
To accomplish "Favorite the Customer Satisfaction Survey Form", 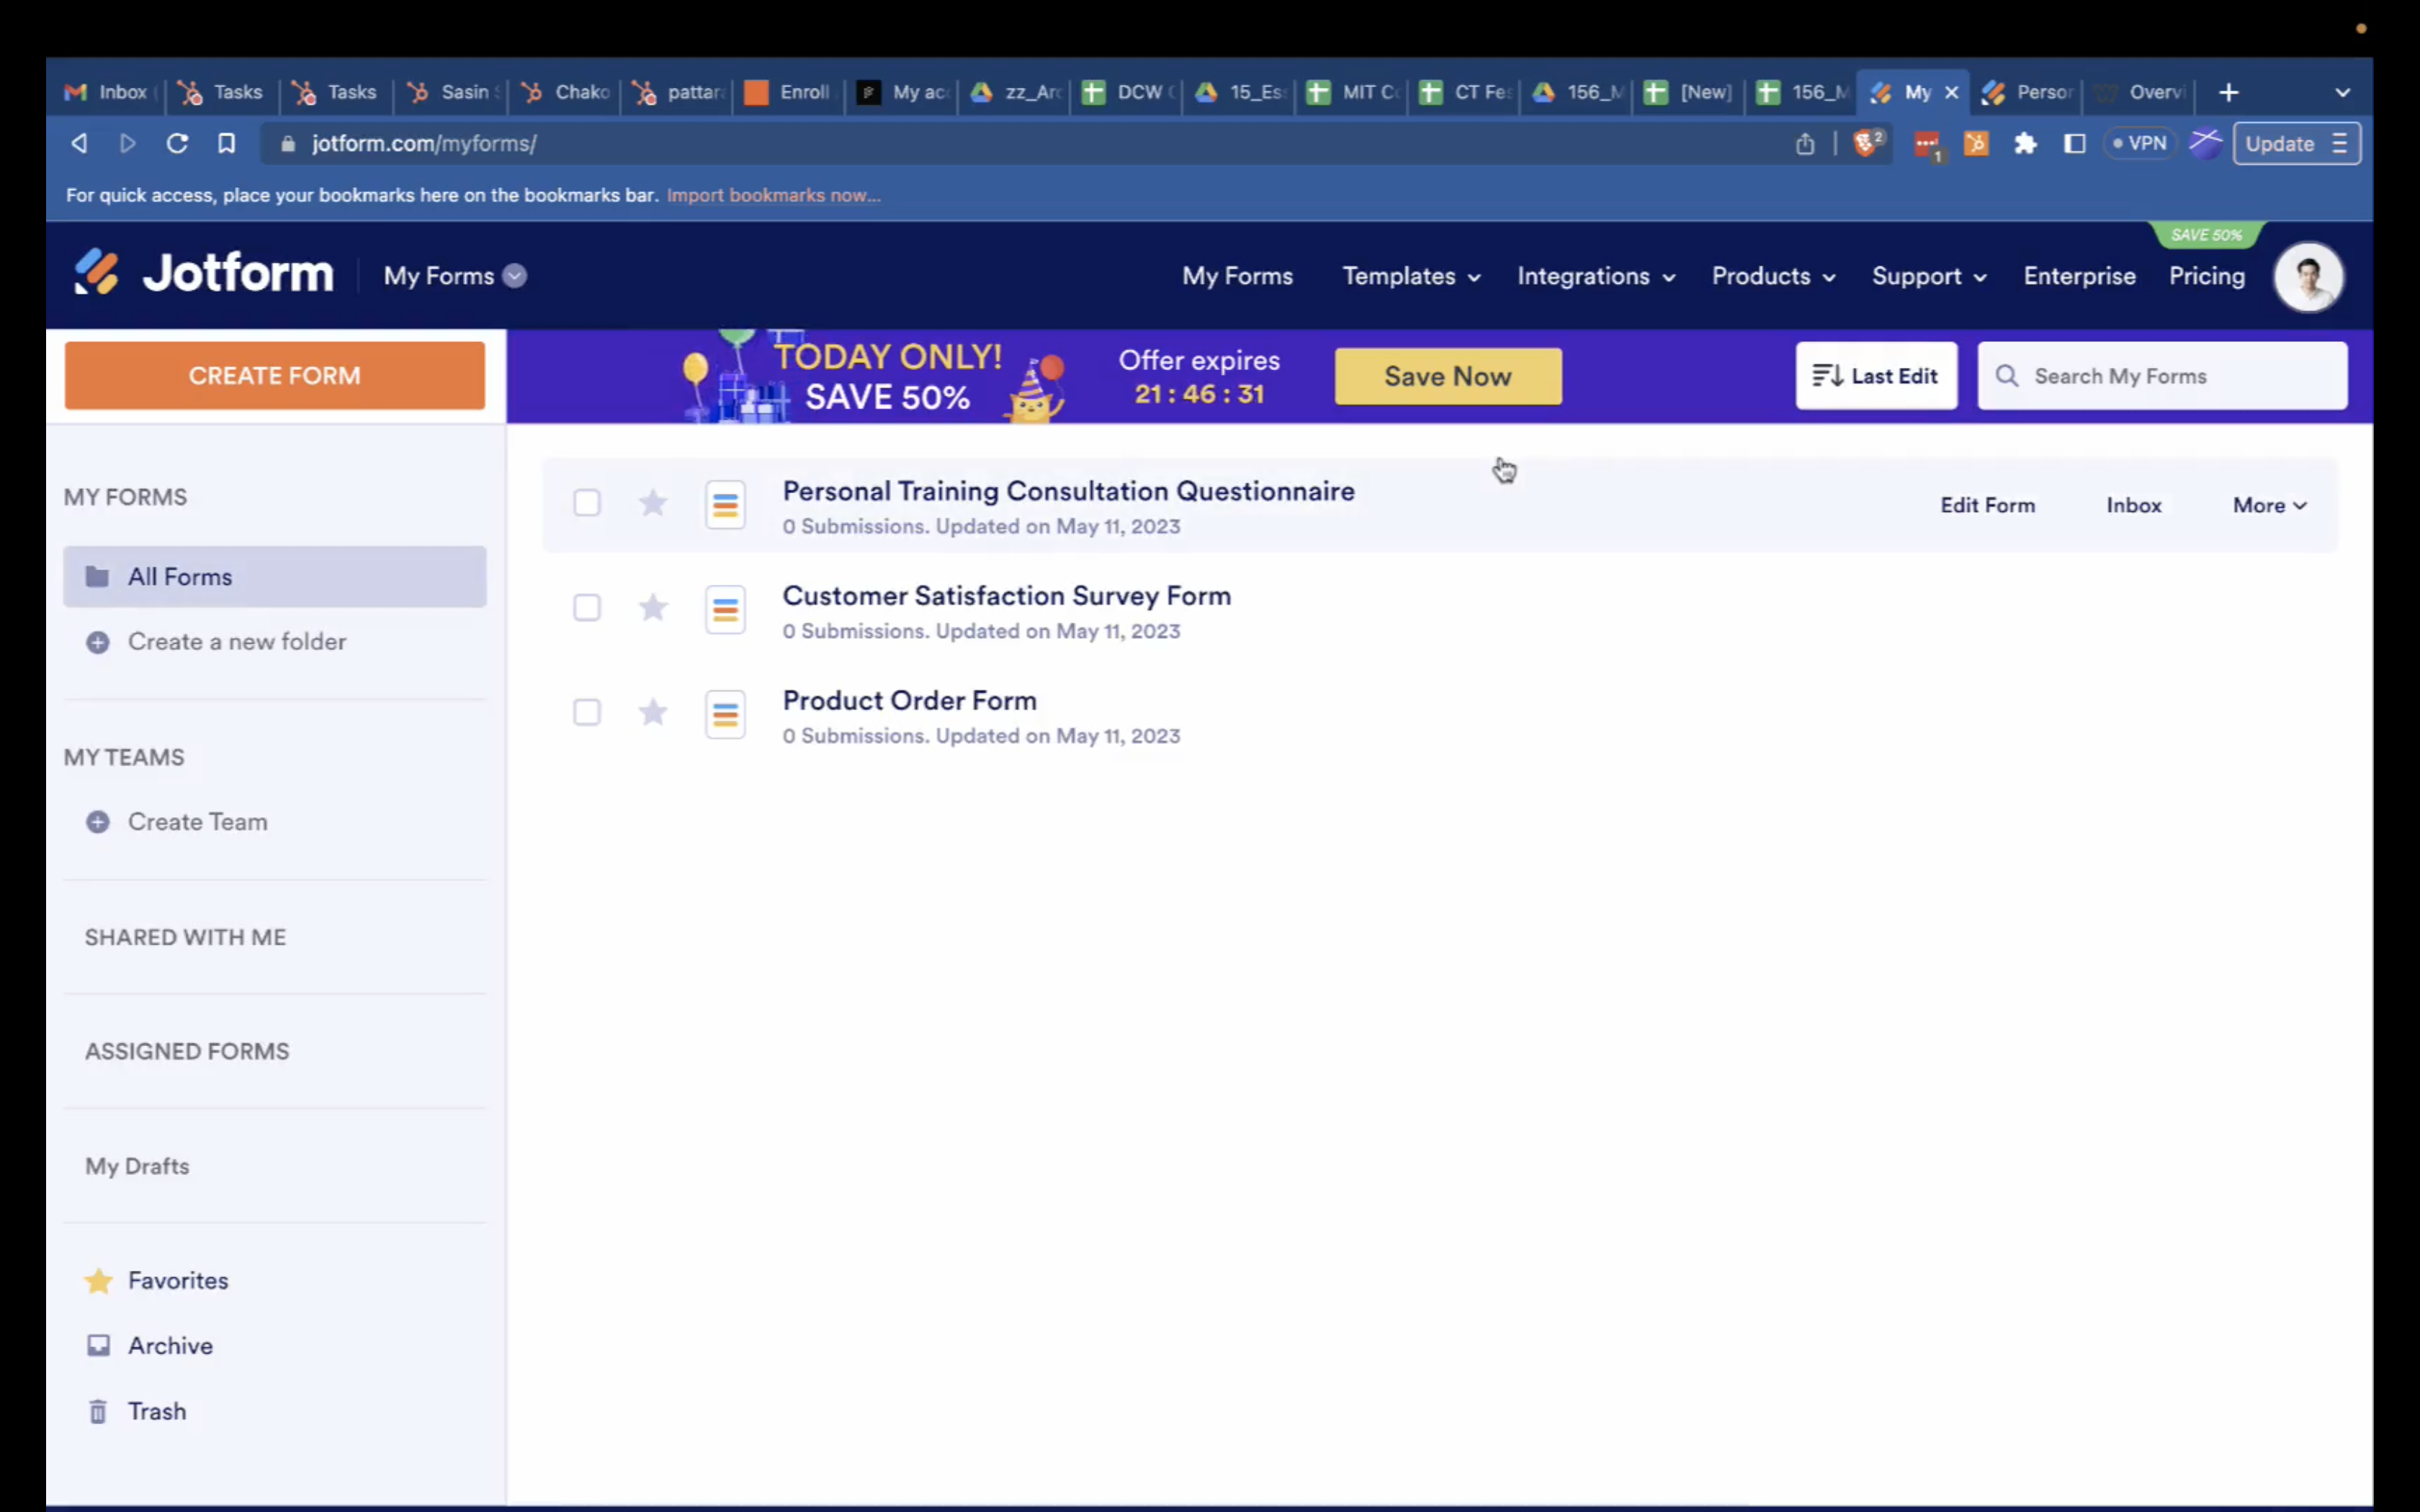I will (653, 608).
